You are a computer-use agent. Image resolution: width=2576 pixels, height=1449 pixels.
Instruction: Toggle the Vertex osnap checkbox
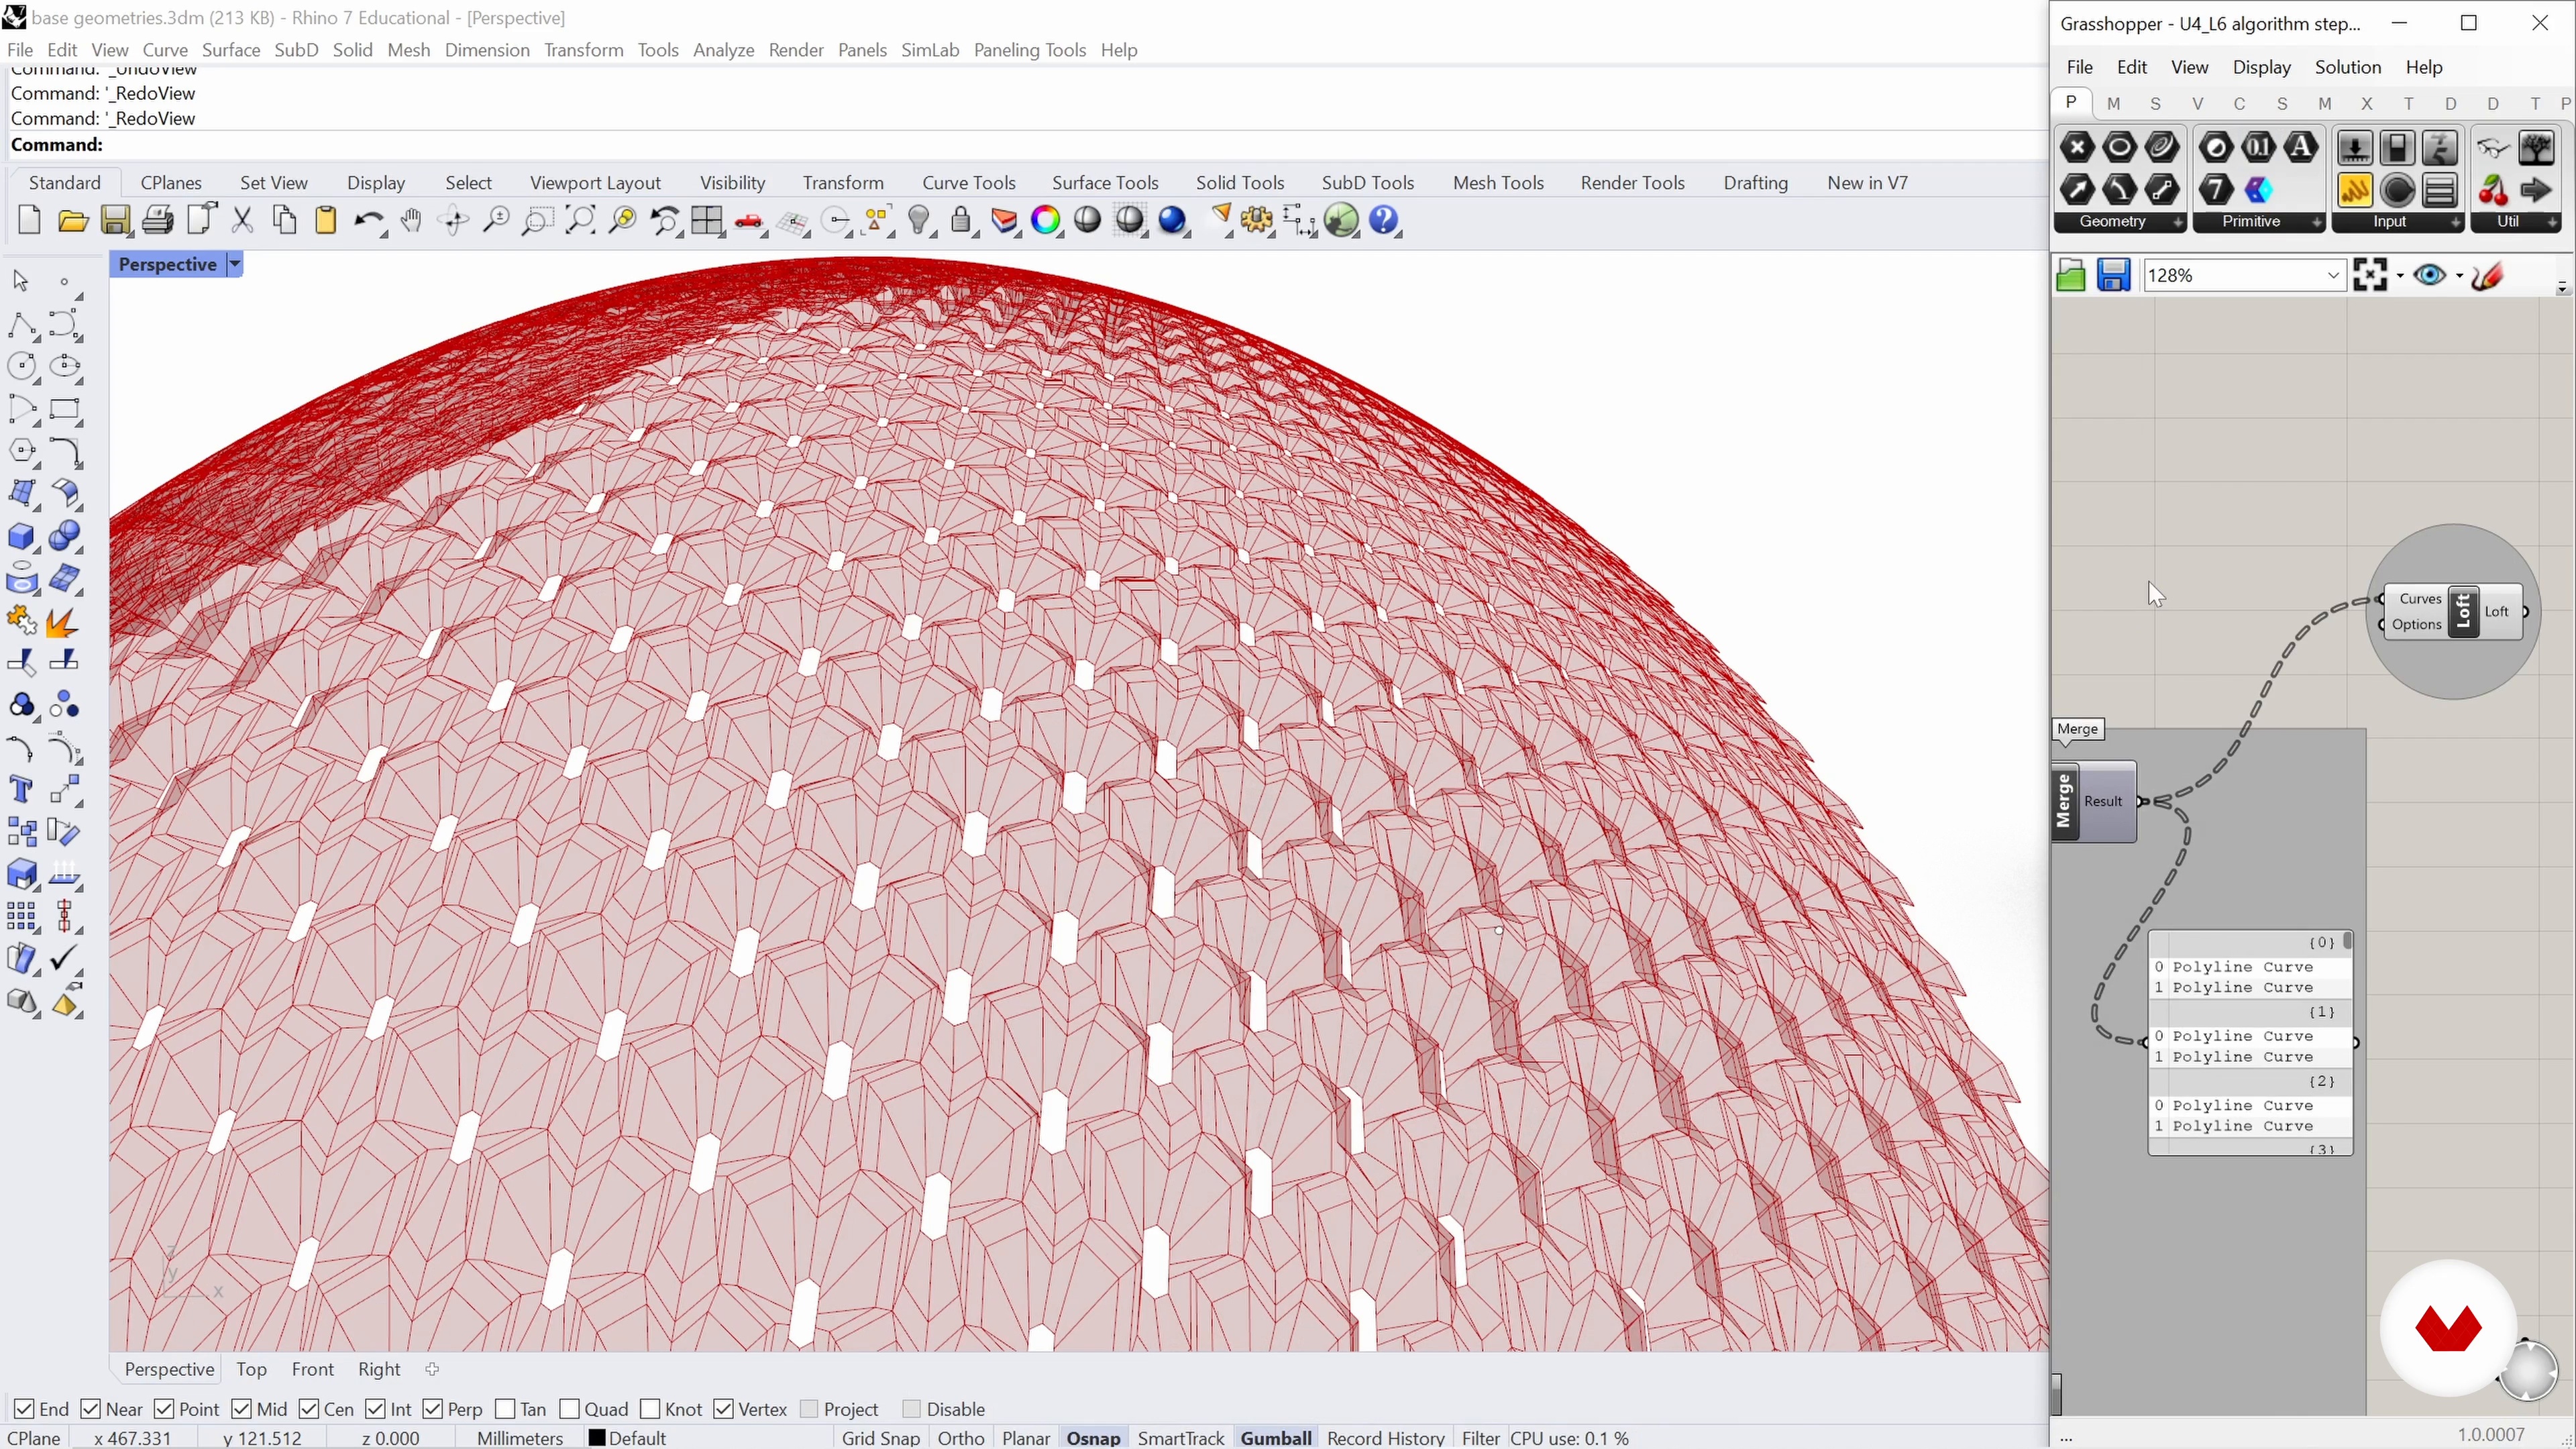724,1408
